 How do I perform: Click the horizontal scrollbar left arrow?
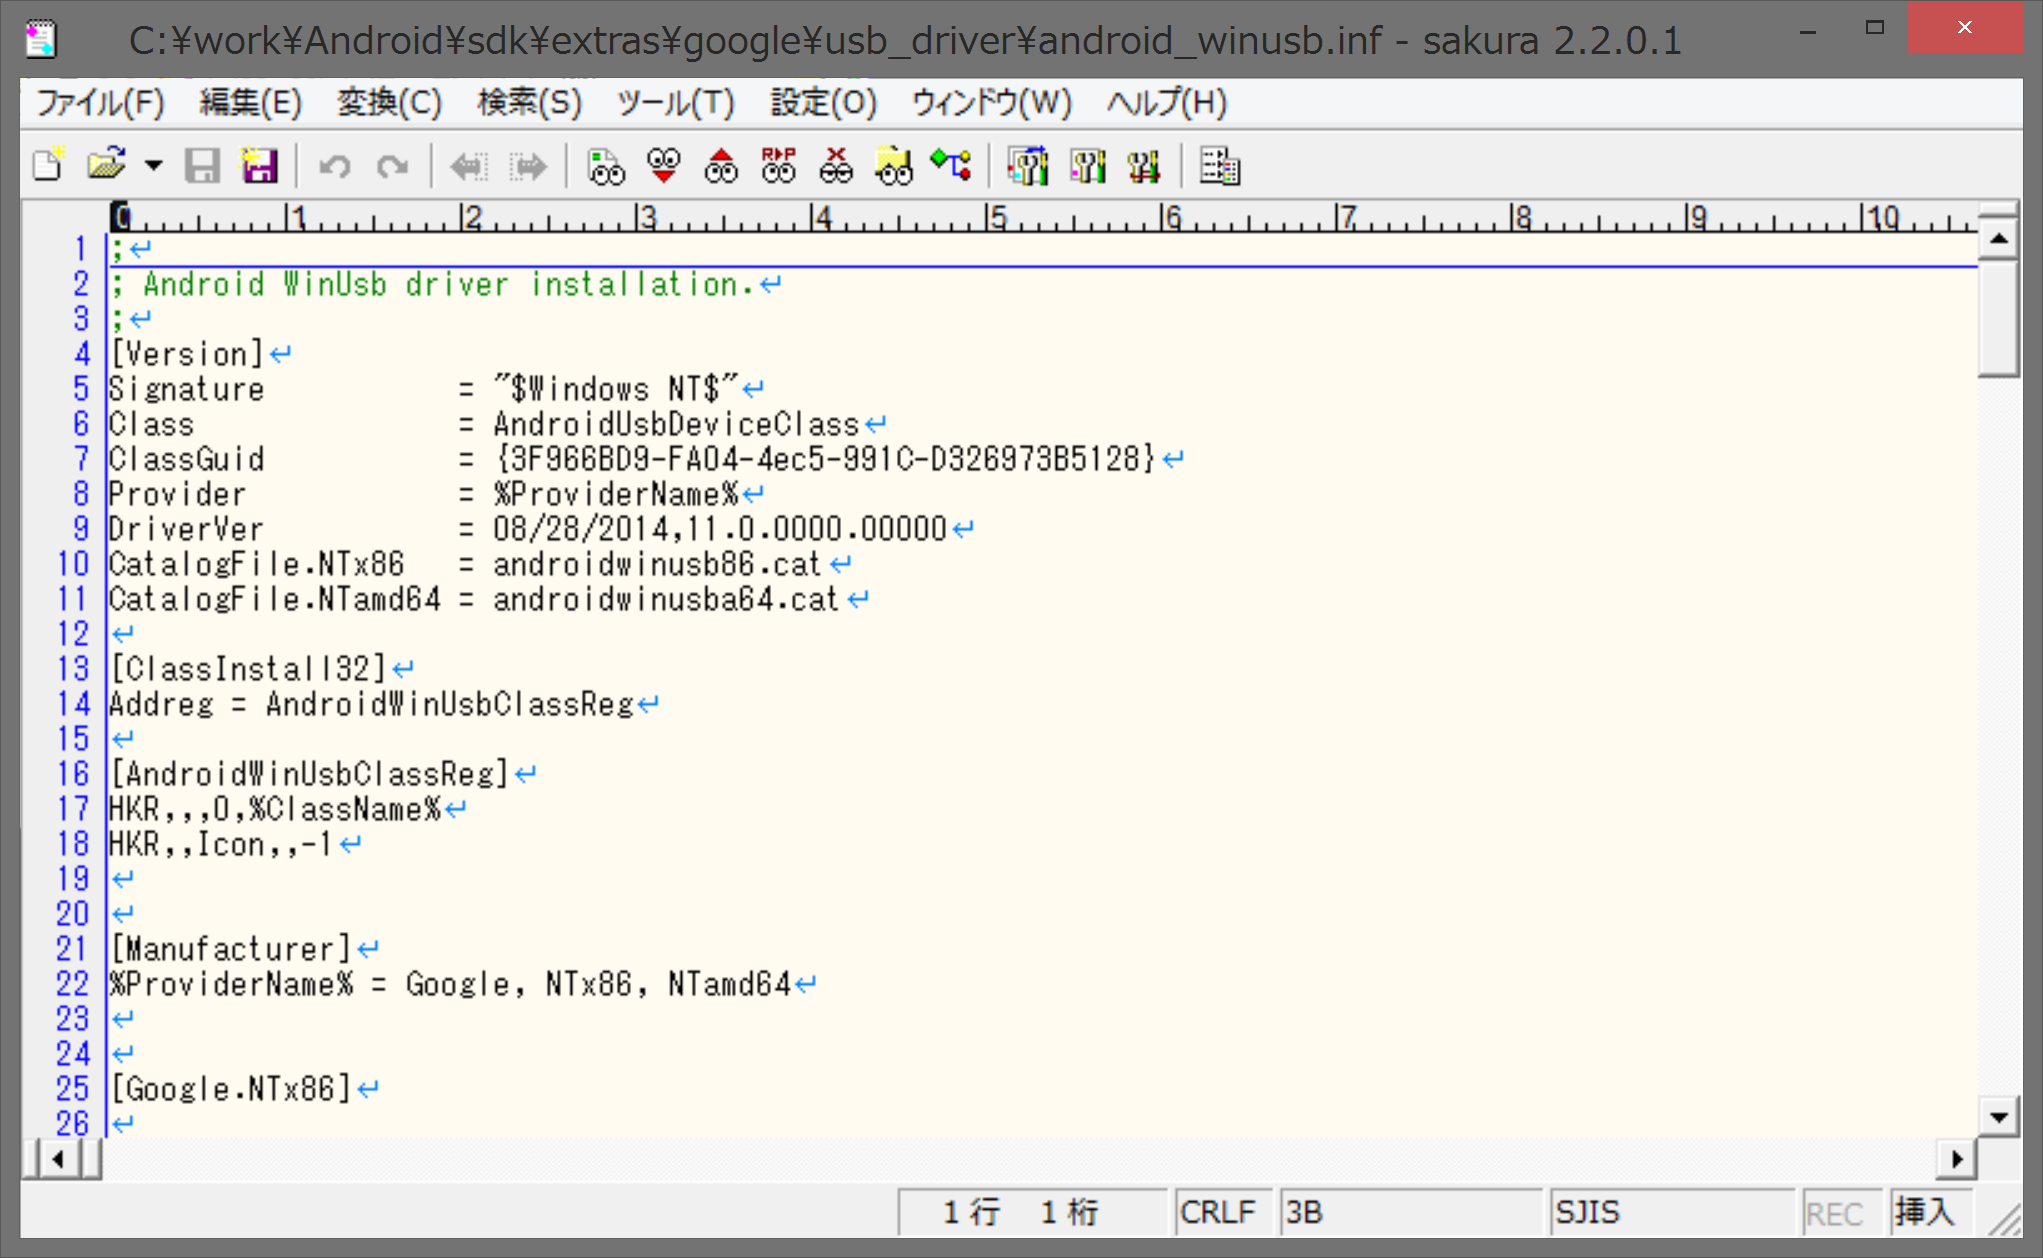click(58, 1159)
